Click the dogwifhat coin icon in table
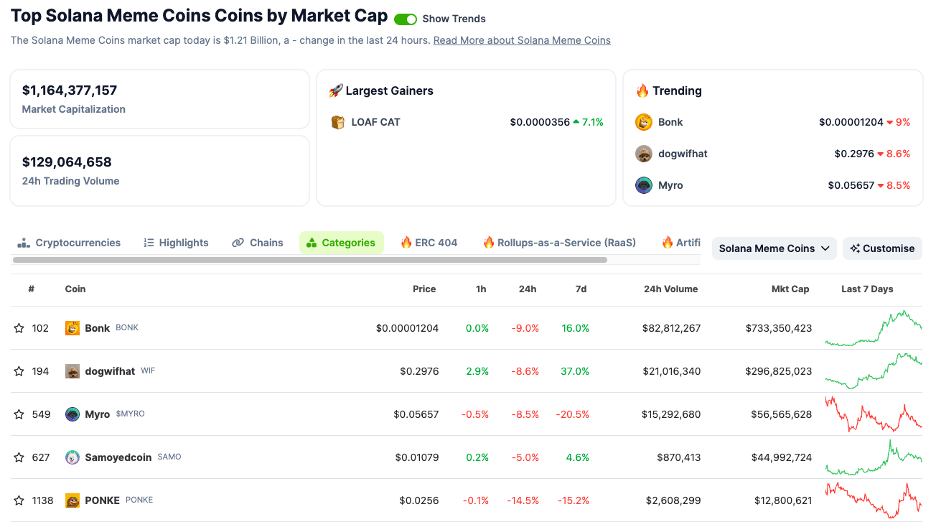The width and height of the screenshot is (936, 522). [x=72, y=371]
